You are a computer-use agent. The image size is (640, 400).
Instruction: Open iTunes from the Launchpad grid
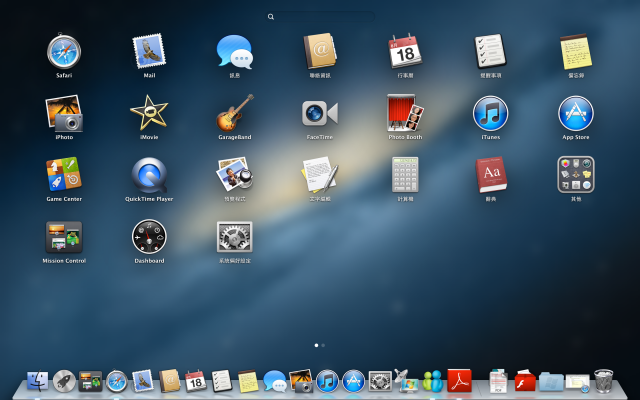click(490, 113)
